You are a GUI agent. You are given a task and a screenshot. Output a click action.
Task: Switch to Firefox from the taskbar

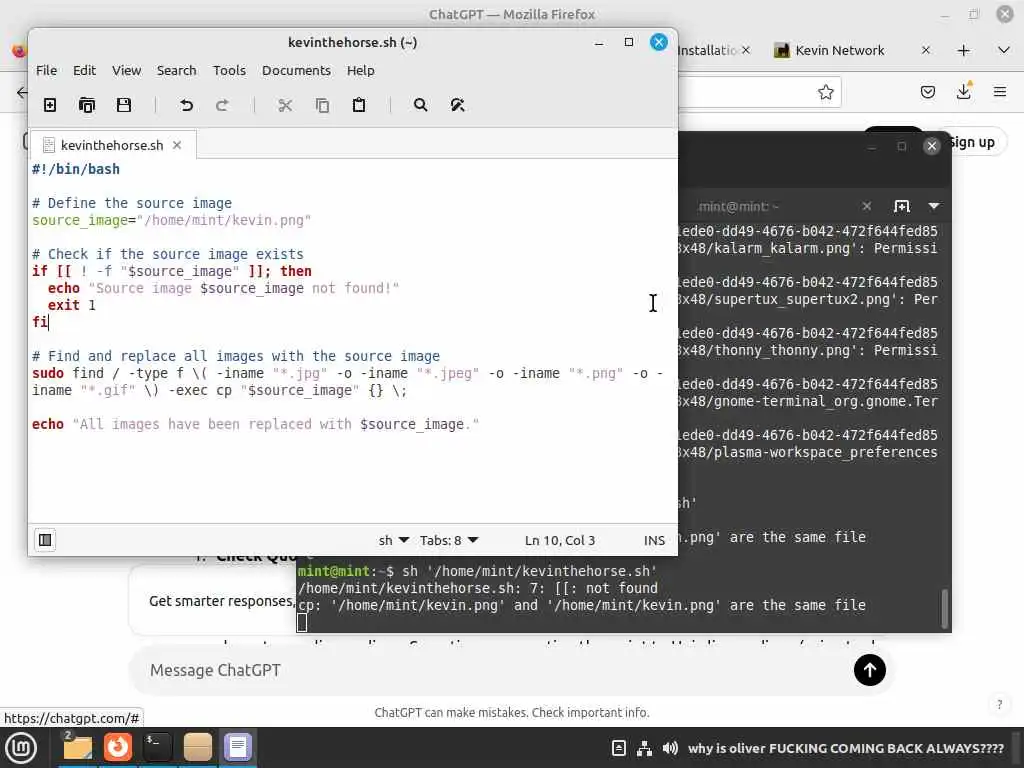click(x=118, y=747)
